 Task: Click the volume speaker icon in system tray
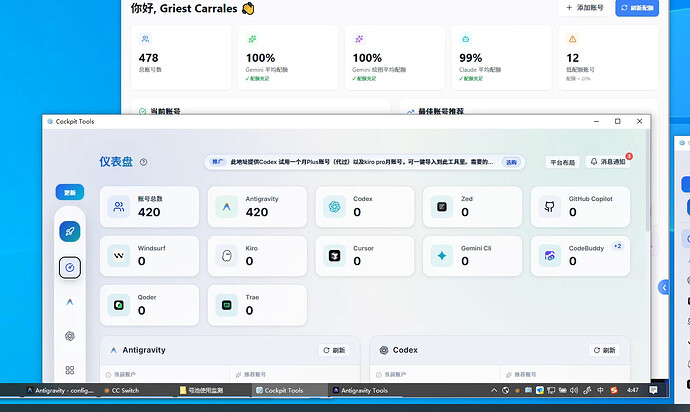(x=574, y=390)
